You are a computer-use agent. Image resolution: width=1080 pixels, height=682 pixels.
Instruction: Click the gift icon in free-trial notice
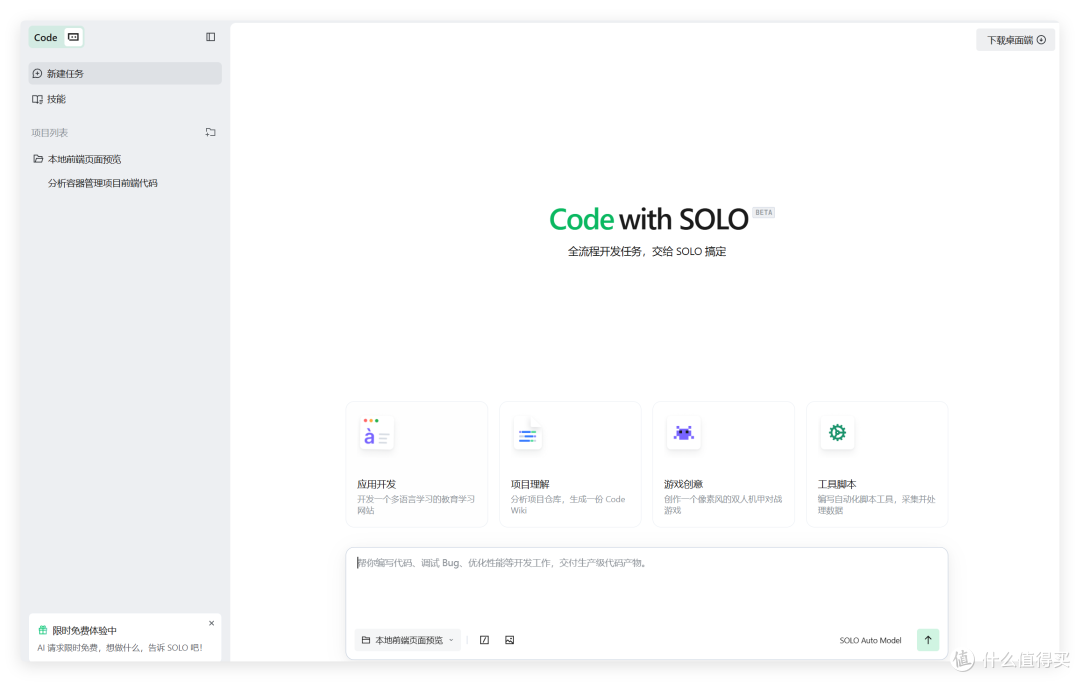pyautogui.click(x=43, y=630)
